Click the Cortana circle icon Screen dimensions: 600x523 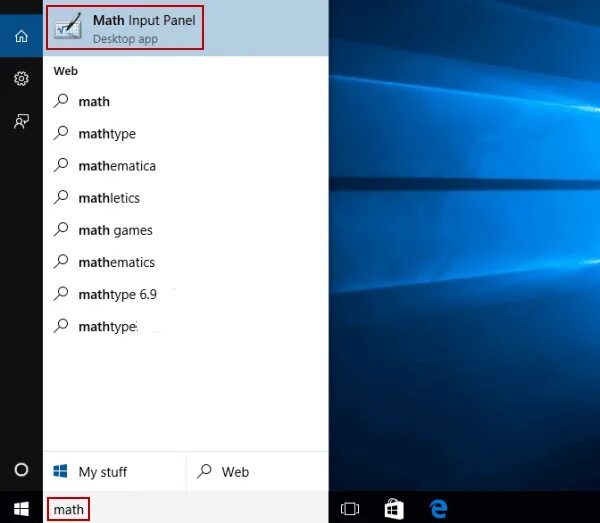pyautogui.click(x=21, y=469)
